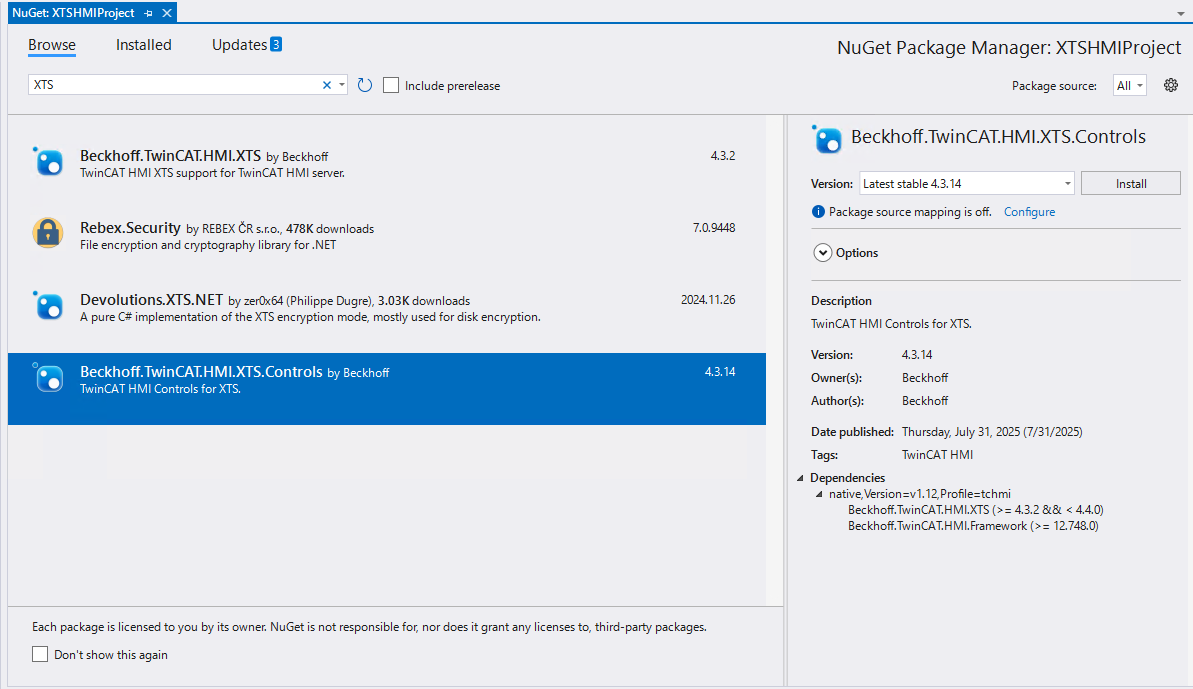The width and height of the screenshot is (1193, 689).
Task: Check Don't show this again
Action: 40,655
